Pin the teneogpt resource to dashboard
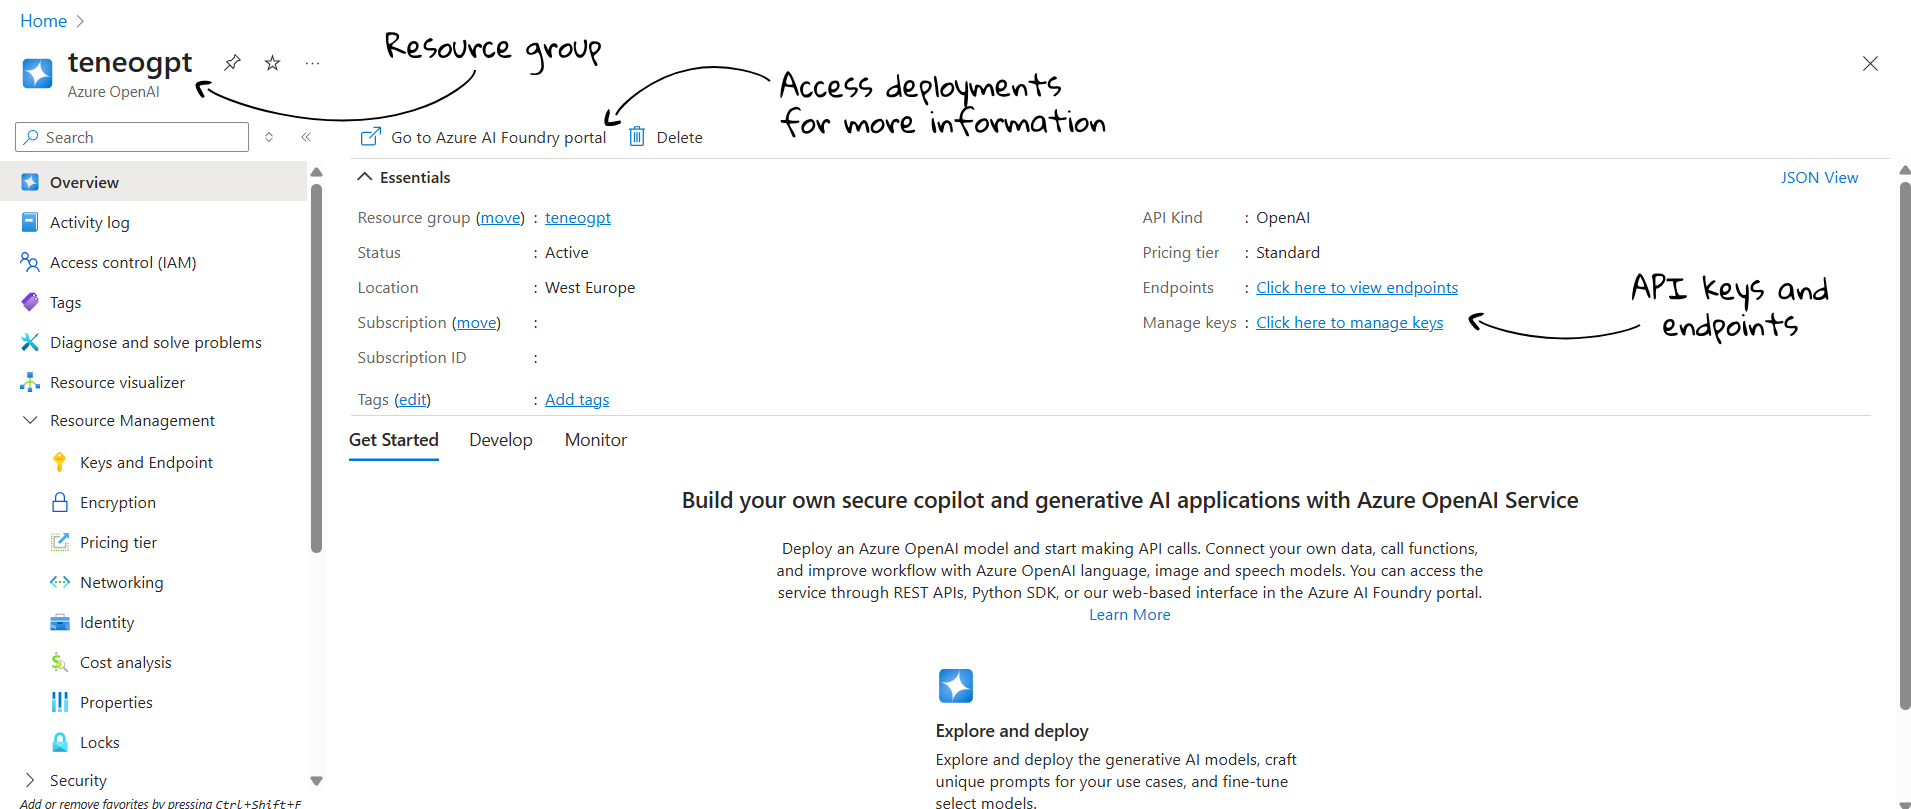 point(232,63)
